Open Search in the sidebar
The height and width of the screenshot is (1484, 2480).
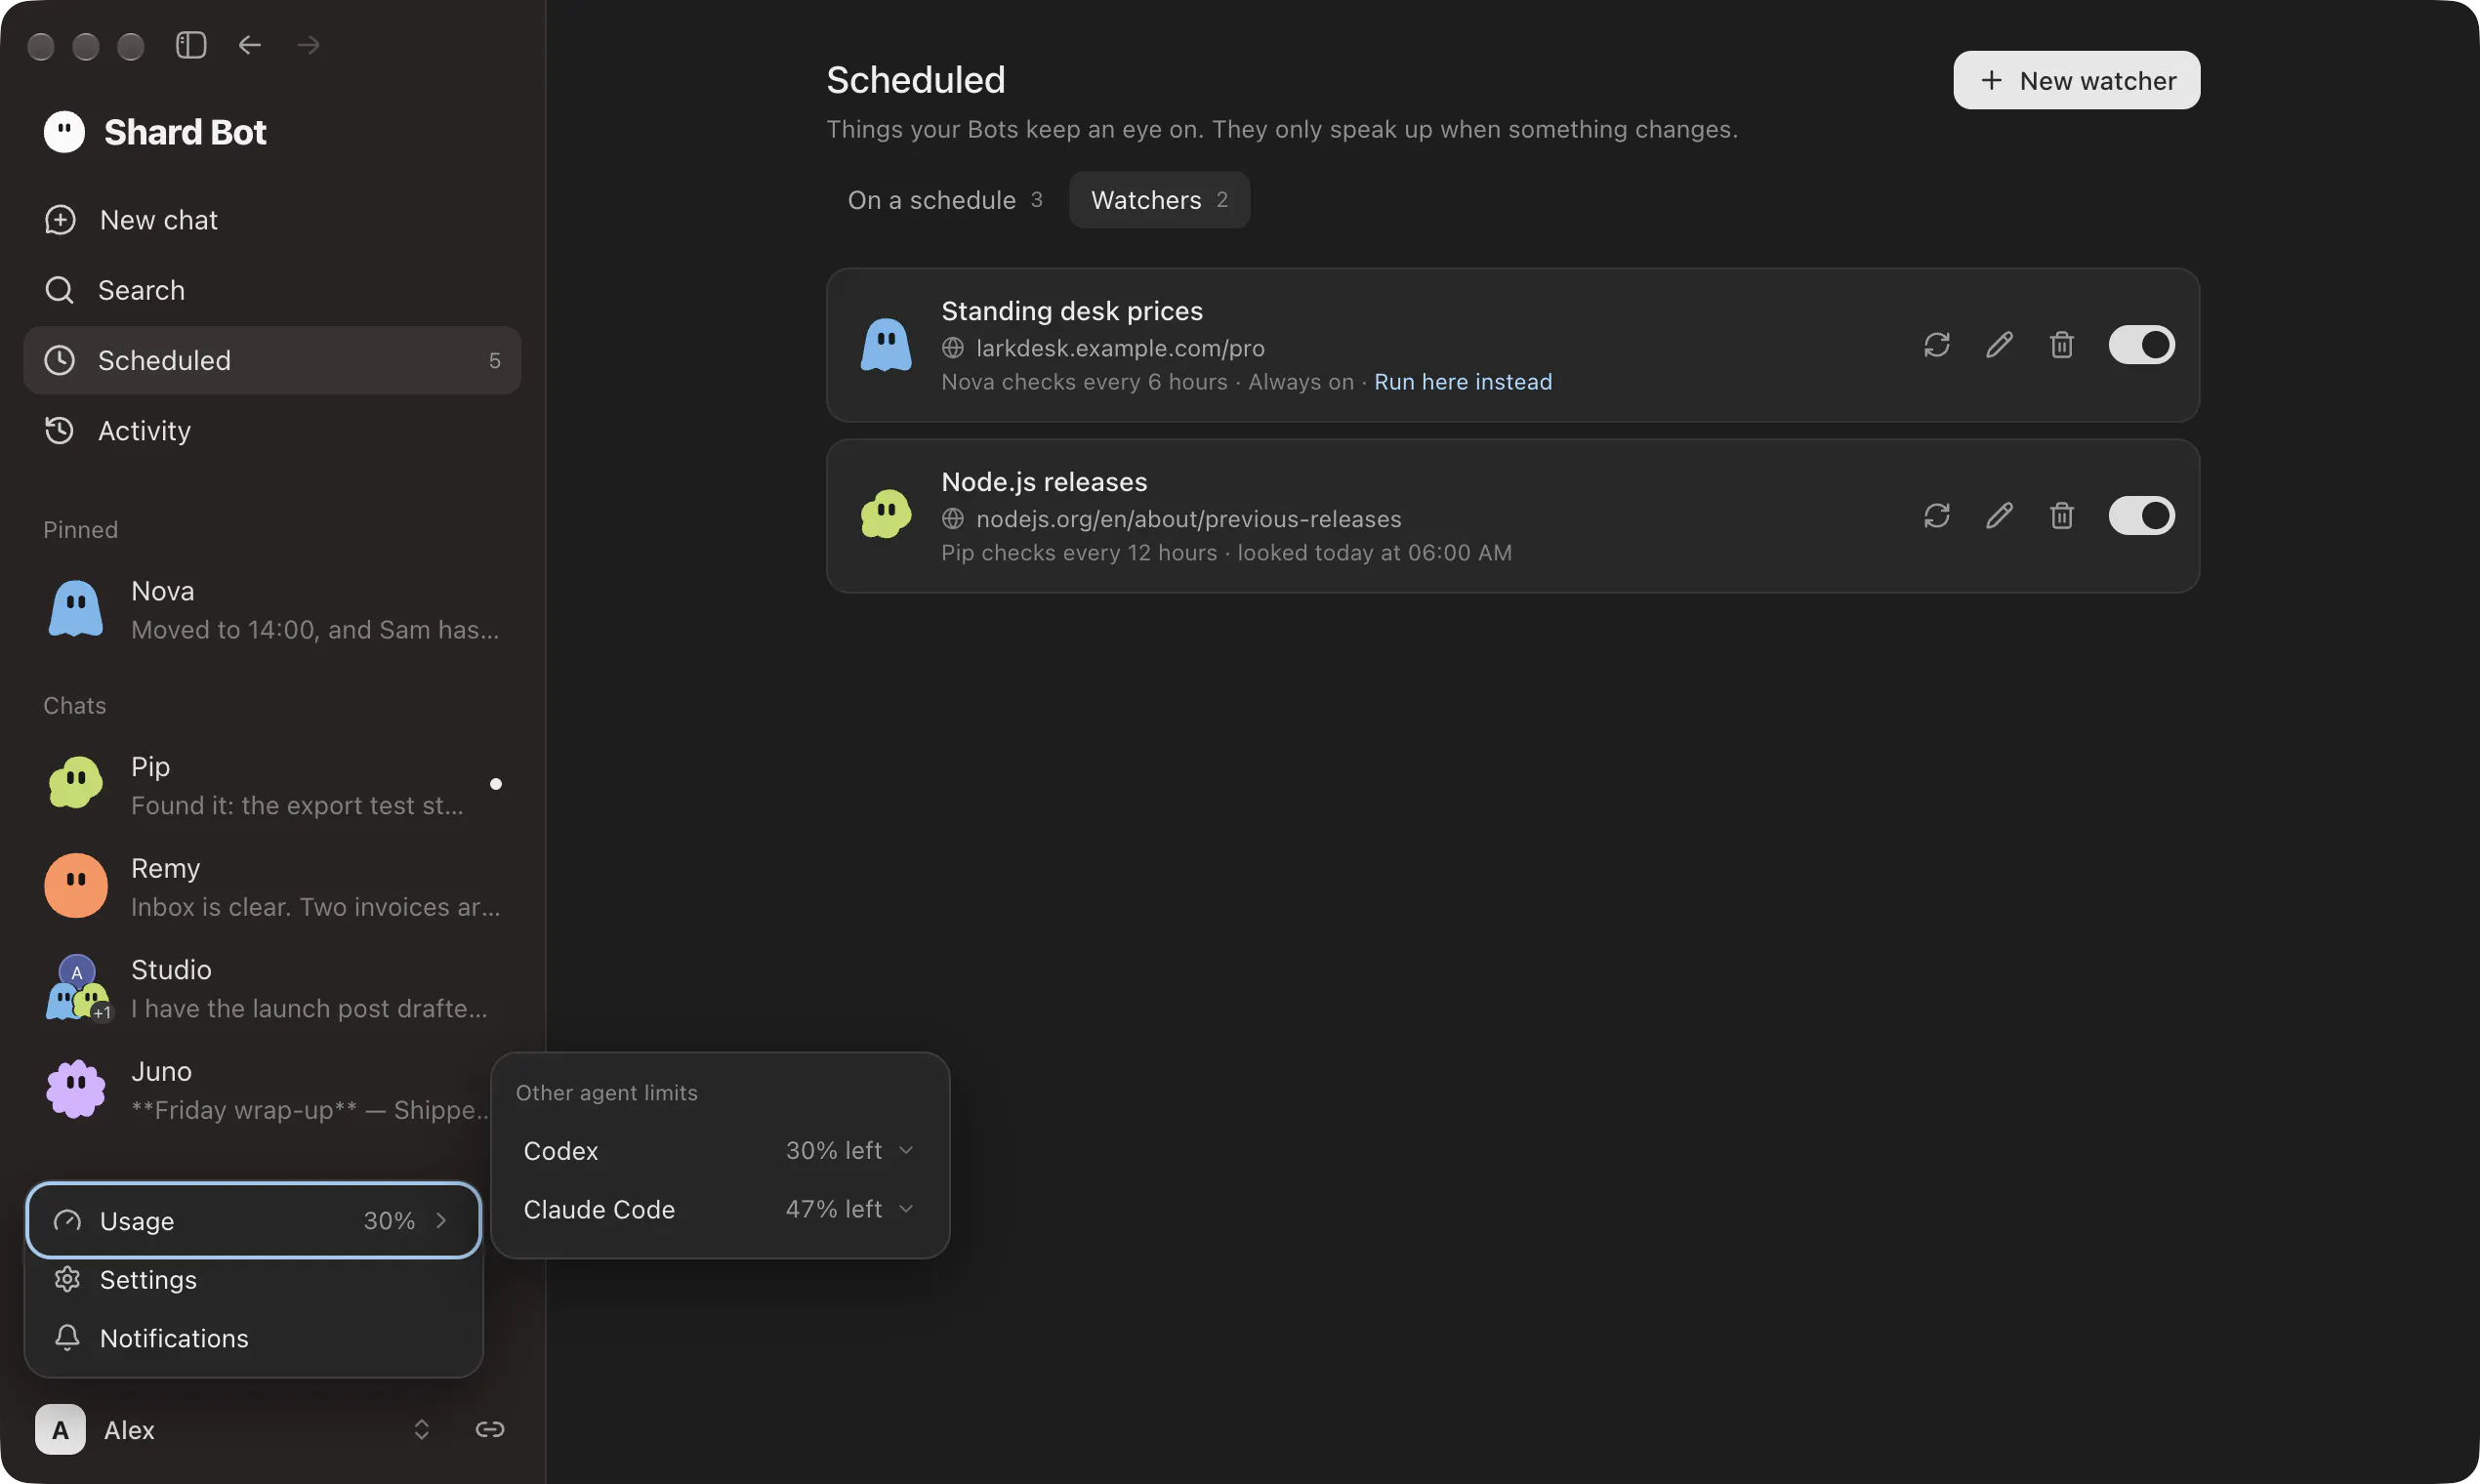[272, 290]
